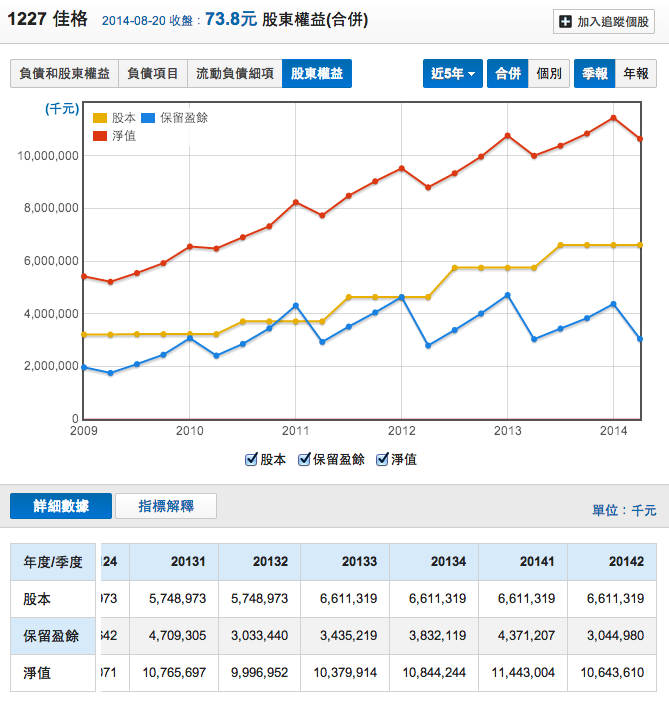
Task: Click the 20142 column header
Action: [x=623, y=562]
